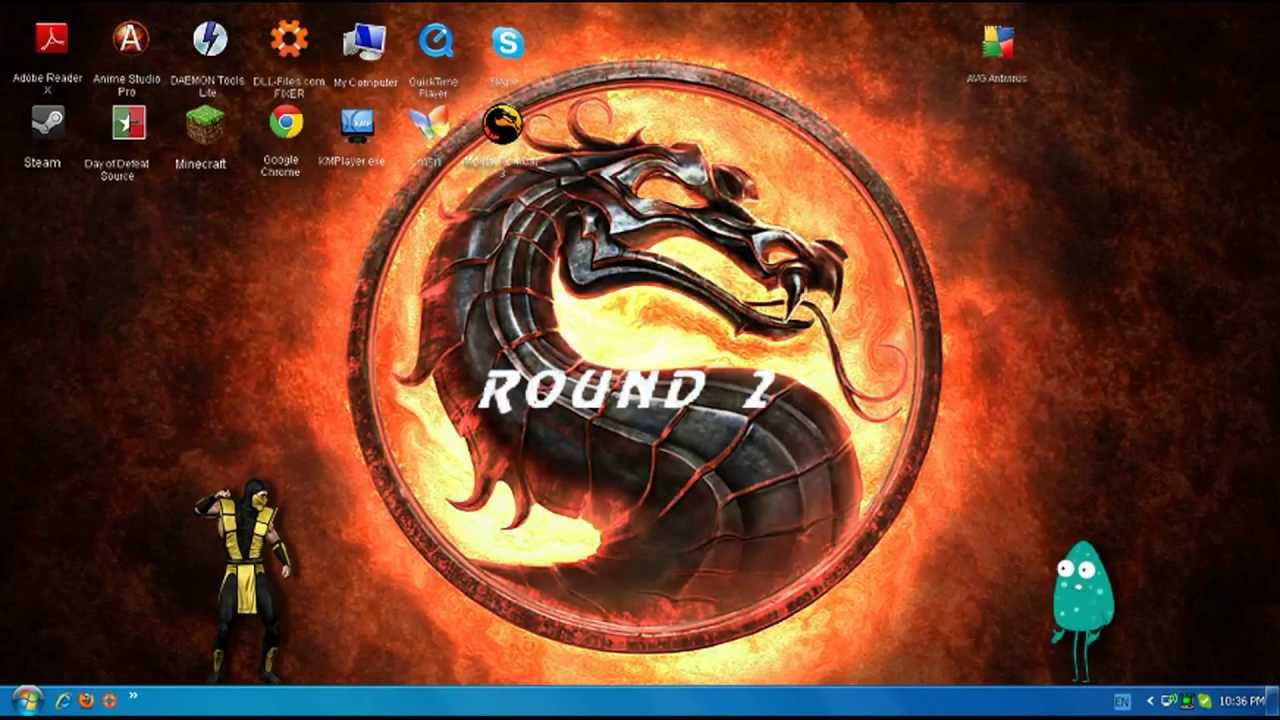Launch Internet Explorer from quick launch
The height and width of the screenshot is (720, 1280).
(x=63, y=701)
